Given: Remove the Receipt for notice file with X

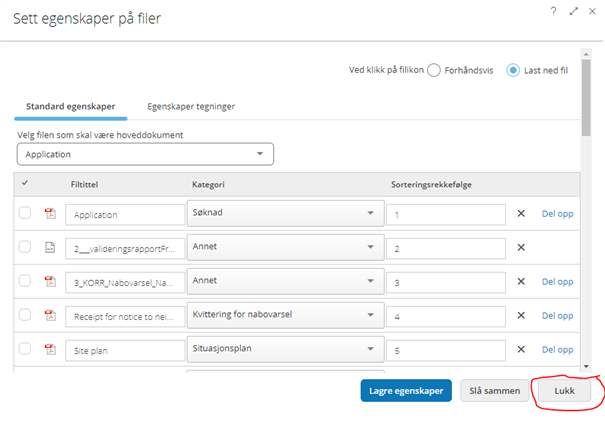Looking at the screenshot, I should (x=521, y=315).
